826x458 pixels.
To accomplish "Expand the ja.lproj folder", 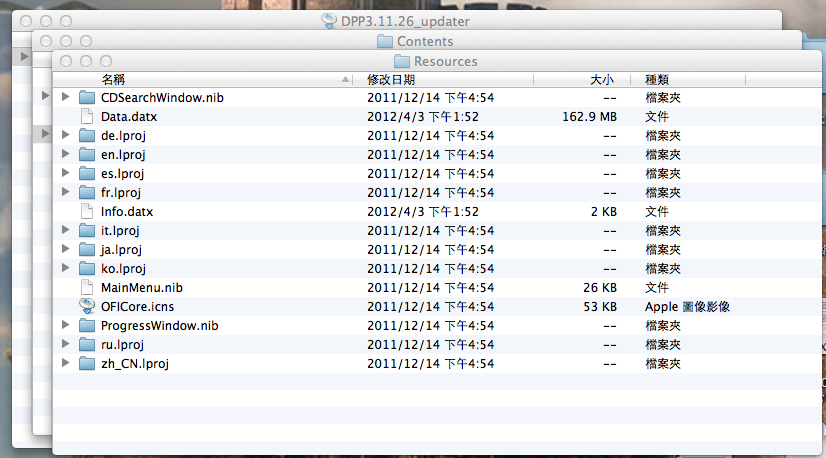I will click(x=65, y=249).
